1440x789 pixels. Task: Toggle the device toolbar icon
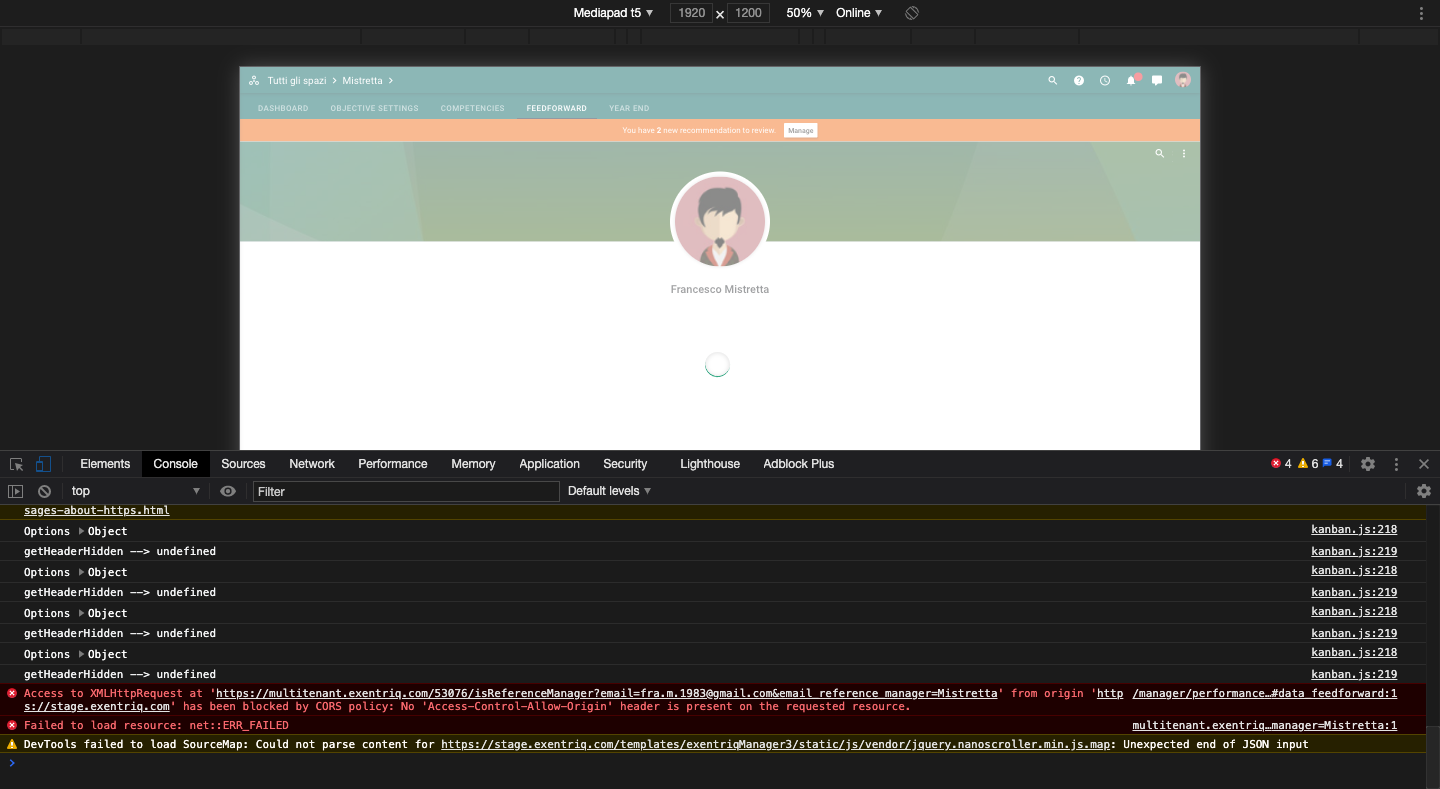pos(43,464)
